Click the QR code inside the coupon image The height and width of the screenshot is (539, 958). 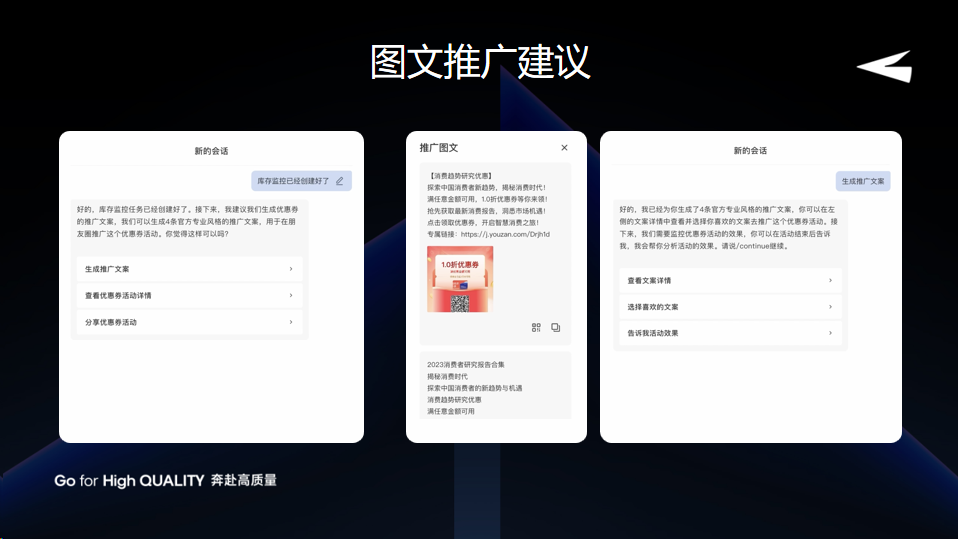[x=460, y=303]
